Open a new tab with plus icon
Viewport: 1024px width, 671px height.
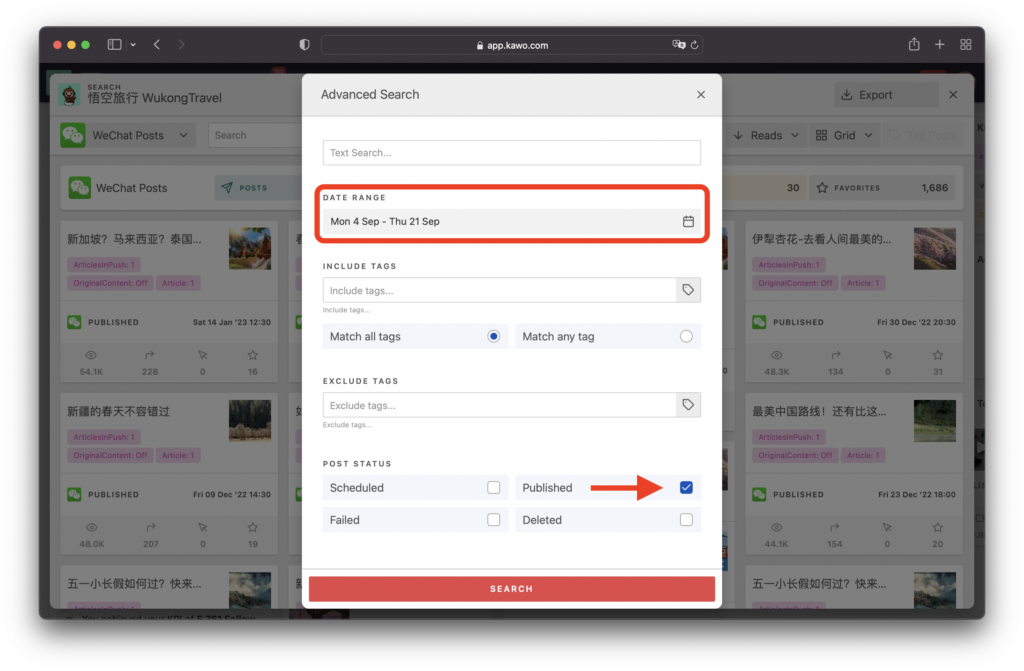click(940, 44)
